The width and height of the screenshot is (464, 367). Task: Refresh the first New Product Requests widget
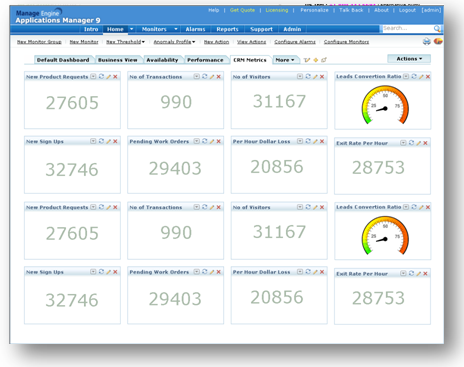(101, 76)
